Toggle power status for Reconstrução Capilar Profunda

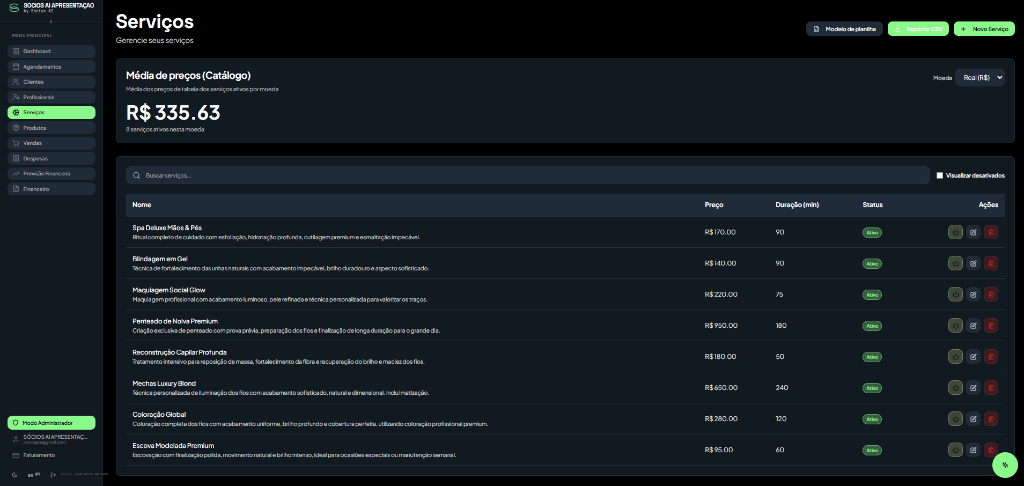click(x=955, y=357)
